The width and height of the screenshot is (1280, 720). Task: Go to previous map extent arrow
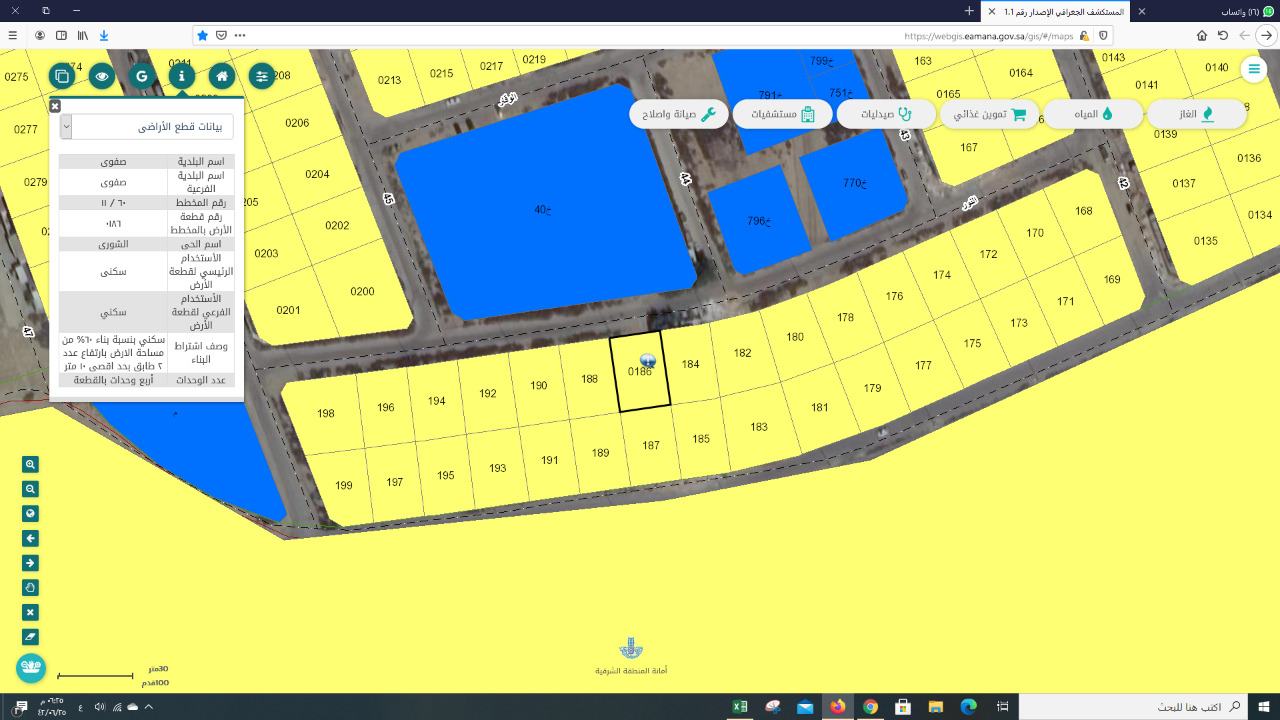pos(31,538)
